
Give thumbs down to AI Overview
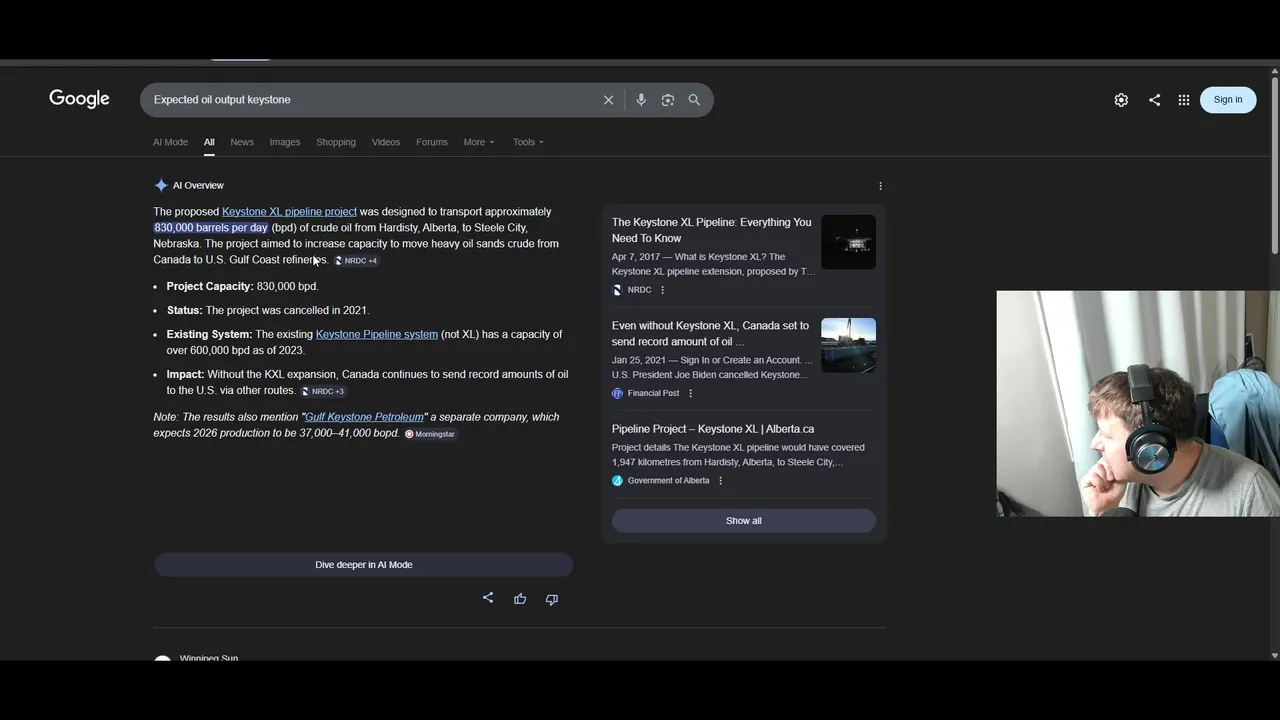(552, 599)
